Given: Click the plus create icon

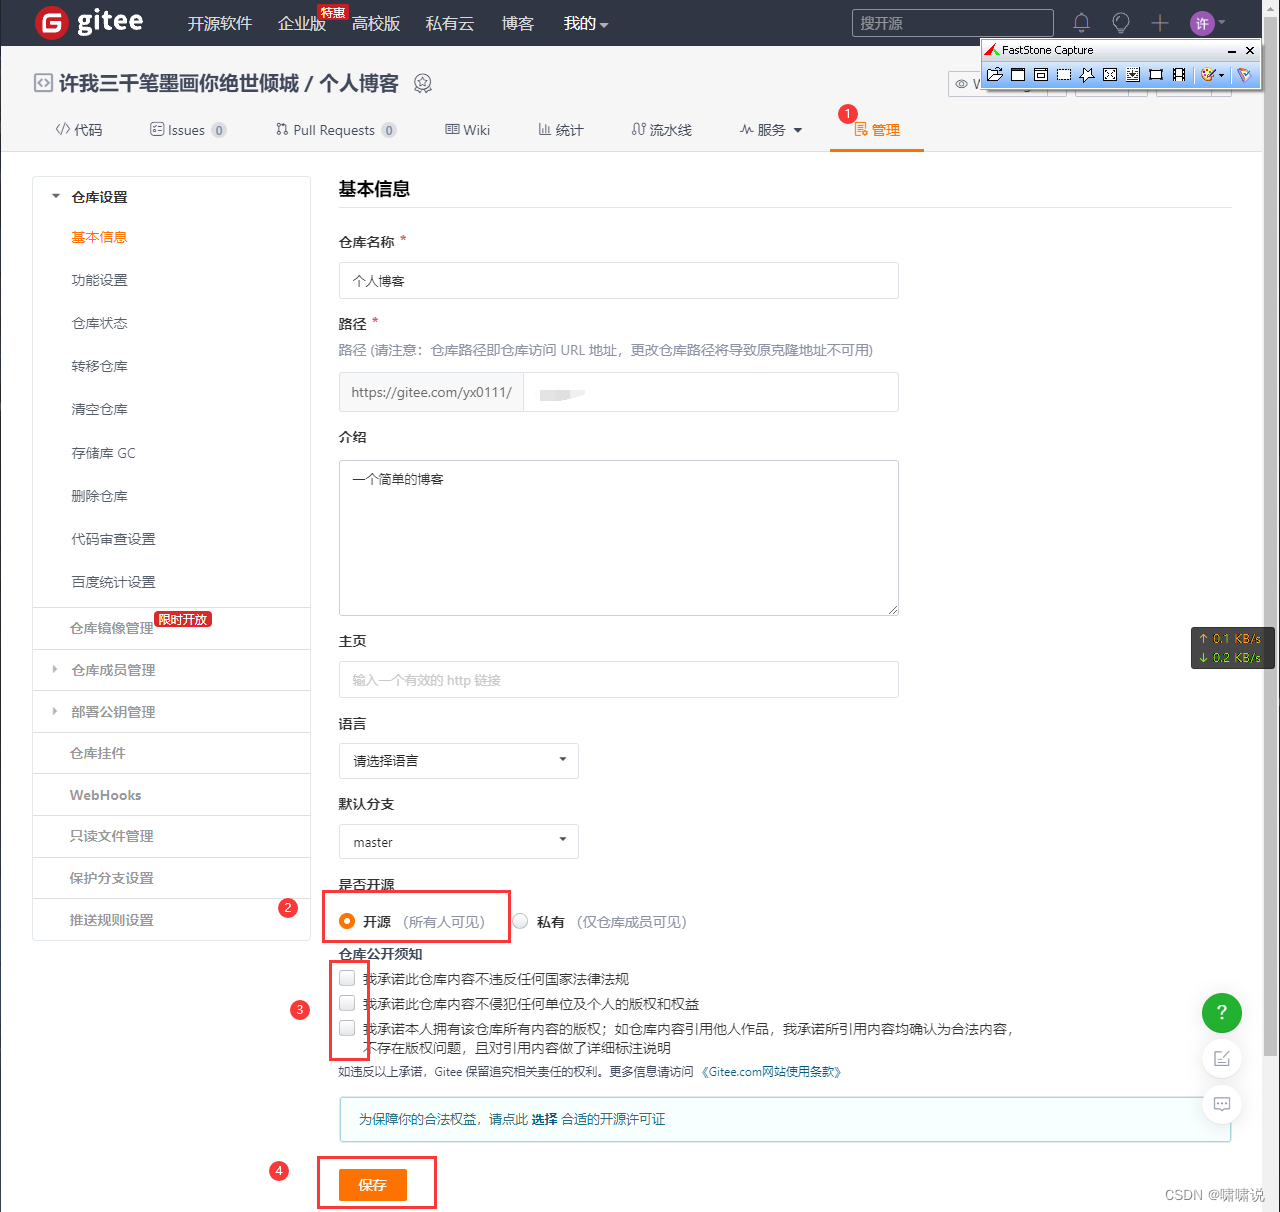Looking at the screenshot, I should 1160,22.
